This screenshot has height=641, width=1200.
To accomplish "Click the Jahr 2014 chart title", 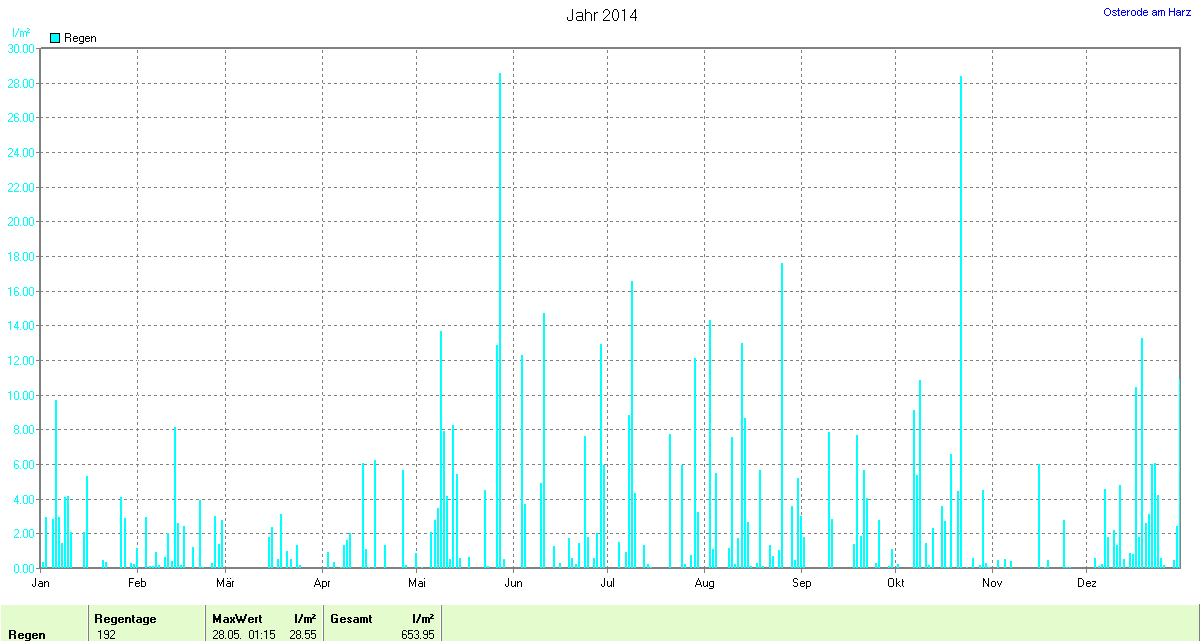I will 601,15.
